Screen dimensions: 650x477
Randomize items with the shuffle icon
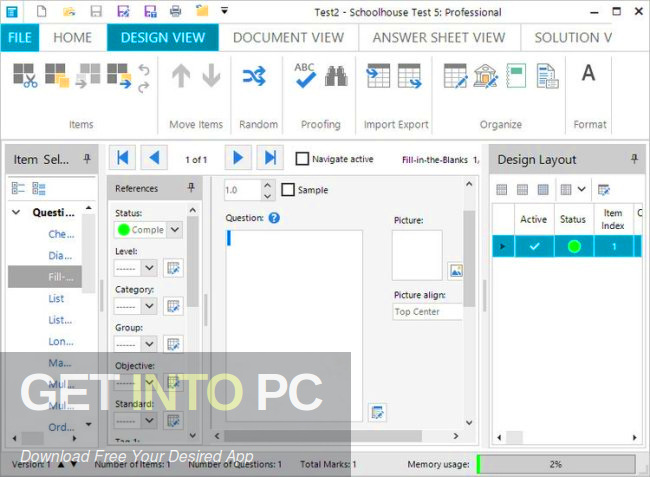(x=254, y=76)
